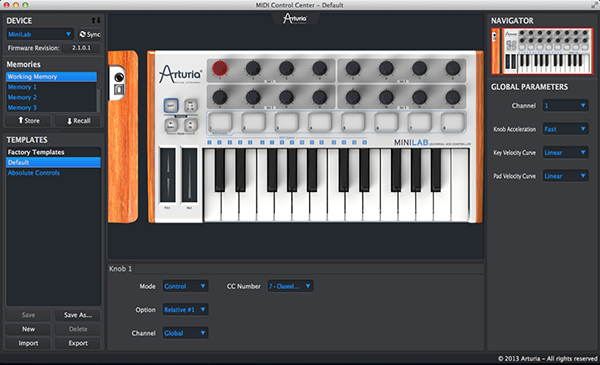This screenshot has width=600, height=365.
Task: Toggle the Shift button on the MiniLab
Action: (171, 106)
